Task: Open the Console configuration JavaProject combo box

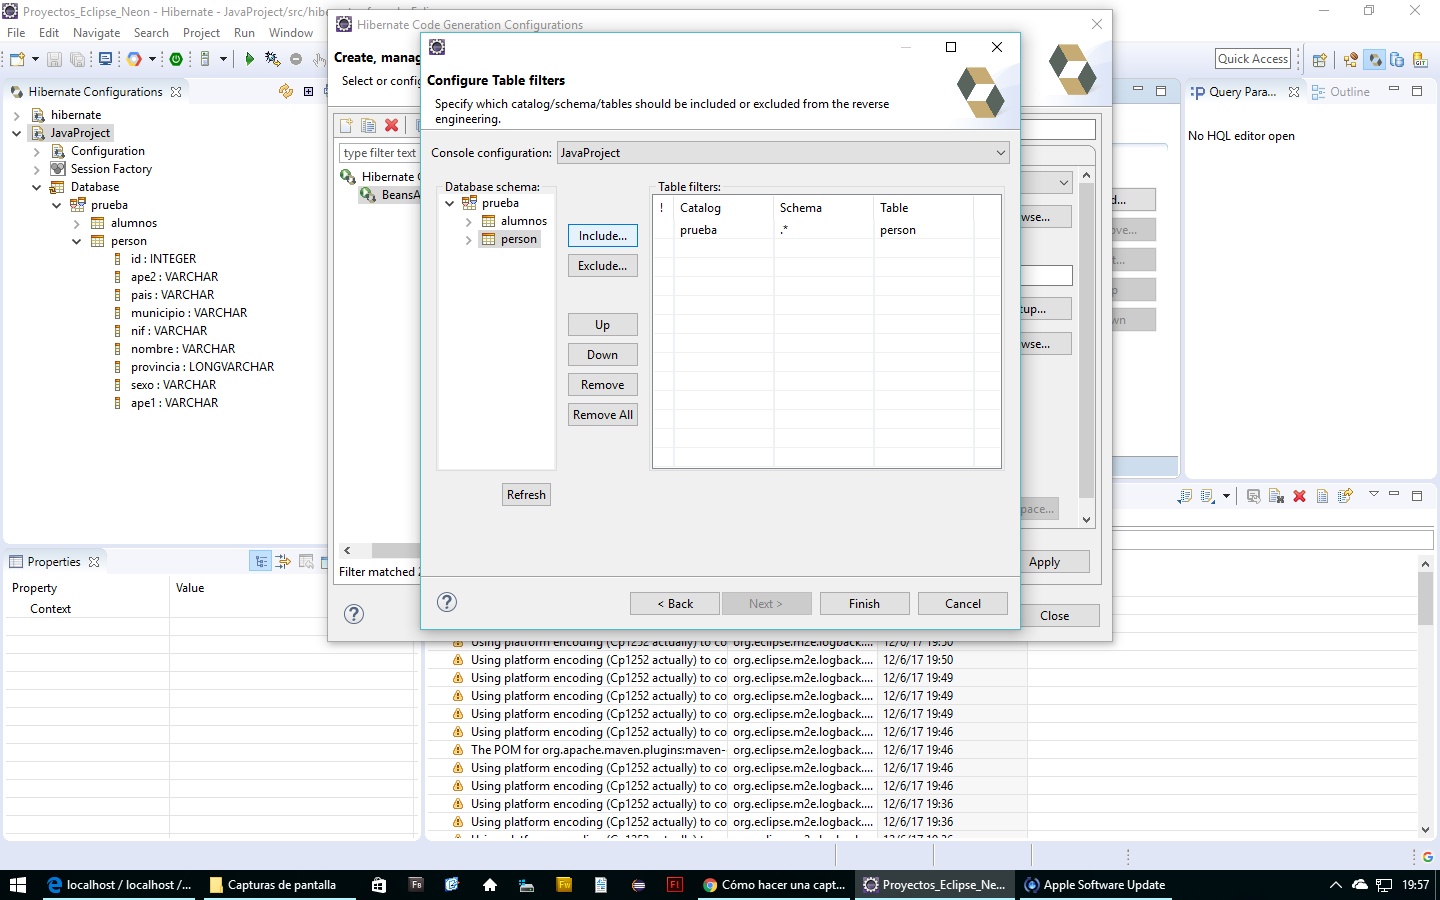Action: 783,153
